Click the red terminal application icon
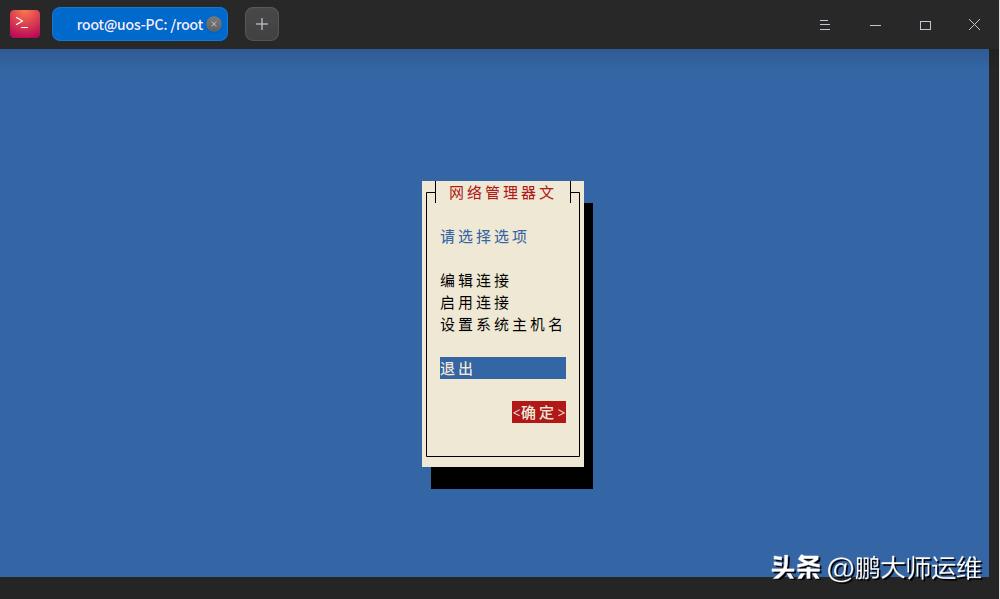Viewport: 1000px width, 599px height. point(24,23)
